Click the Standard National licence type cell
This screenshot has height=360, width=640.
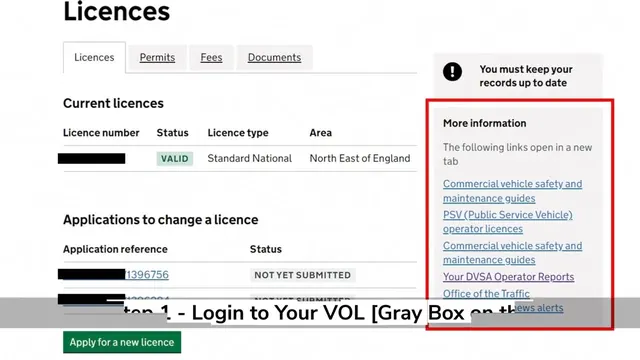249,158
